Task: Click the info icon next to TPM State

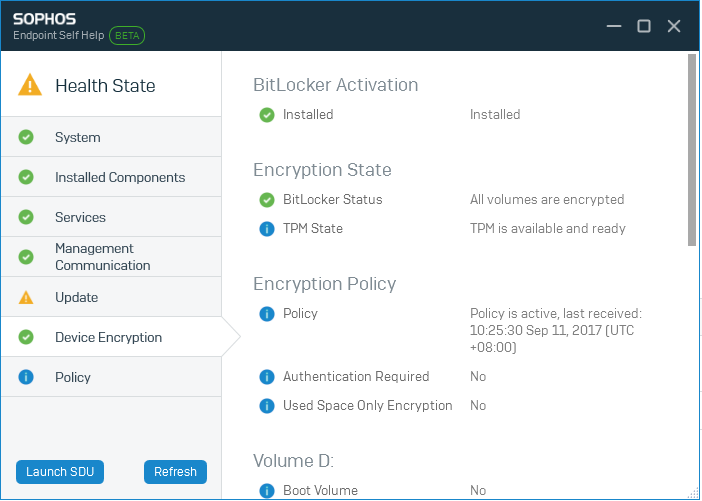Action: (x=267, y=229)
